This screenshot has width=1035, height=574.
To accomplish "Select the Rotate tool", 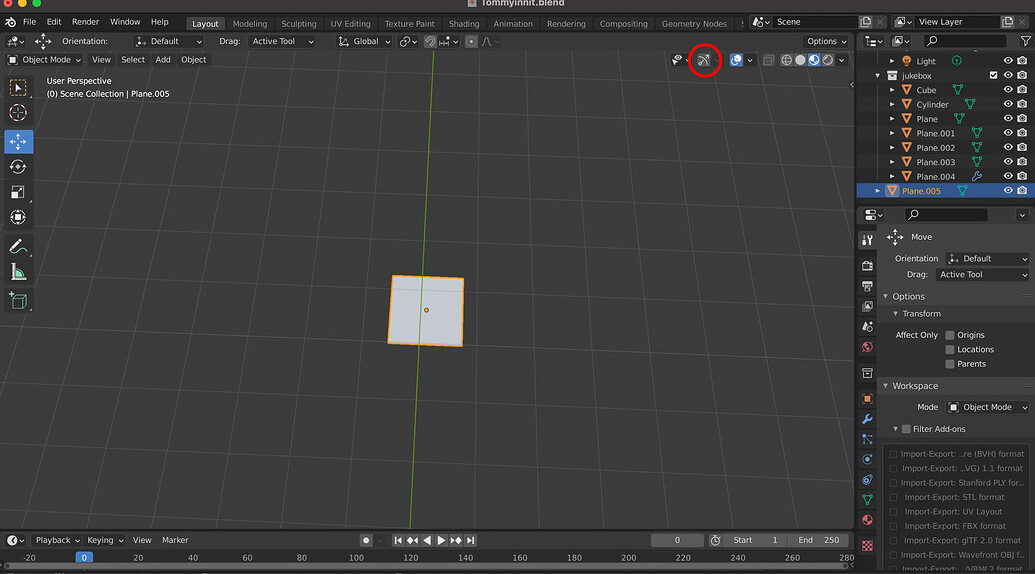I will tap(18, 166).
